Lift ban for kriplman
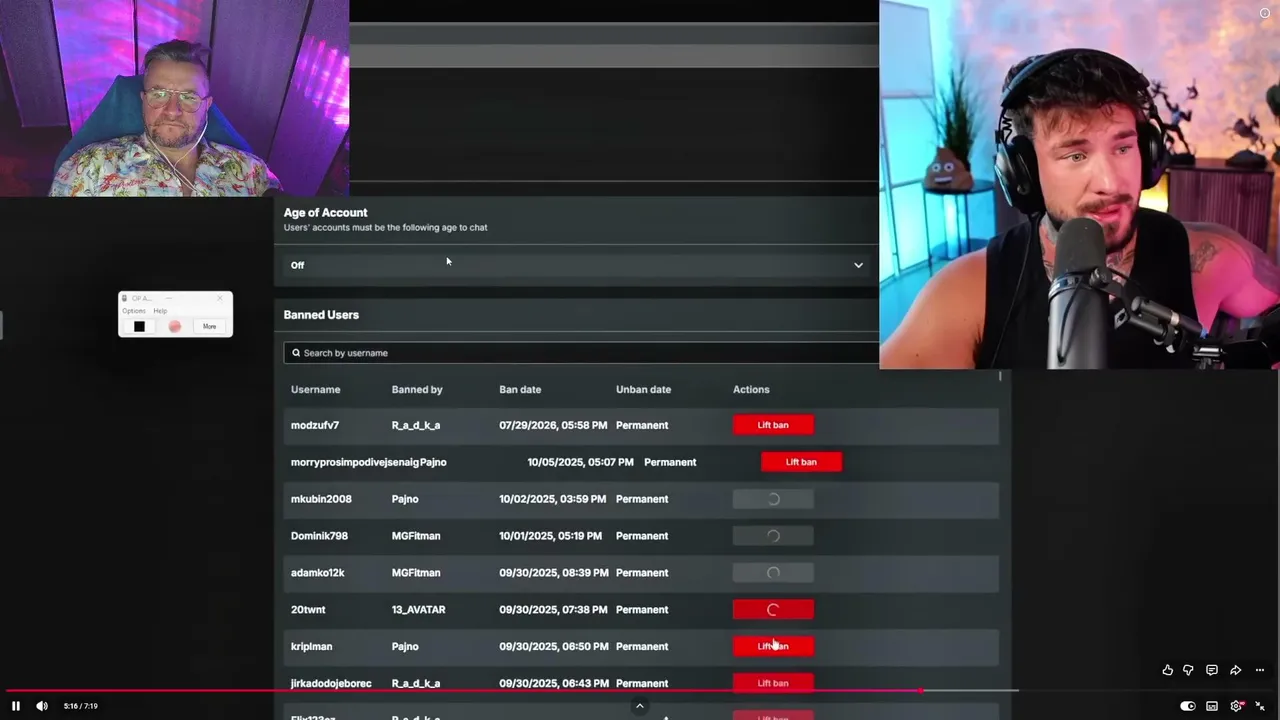This screenshot has width=1280, height=720. tap(773, 646)
